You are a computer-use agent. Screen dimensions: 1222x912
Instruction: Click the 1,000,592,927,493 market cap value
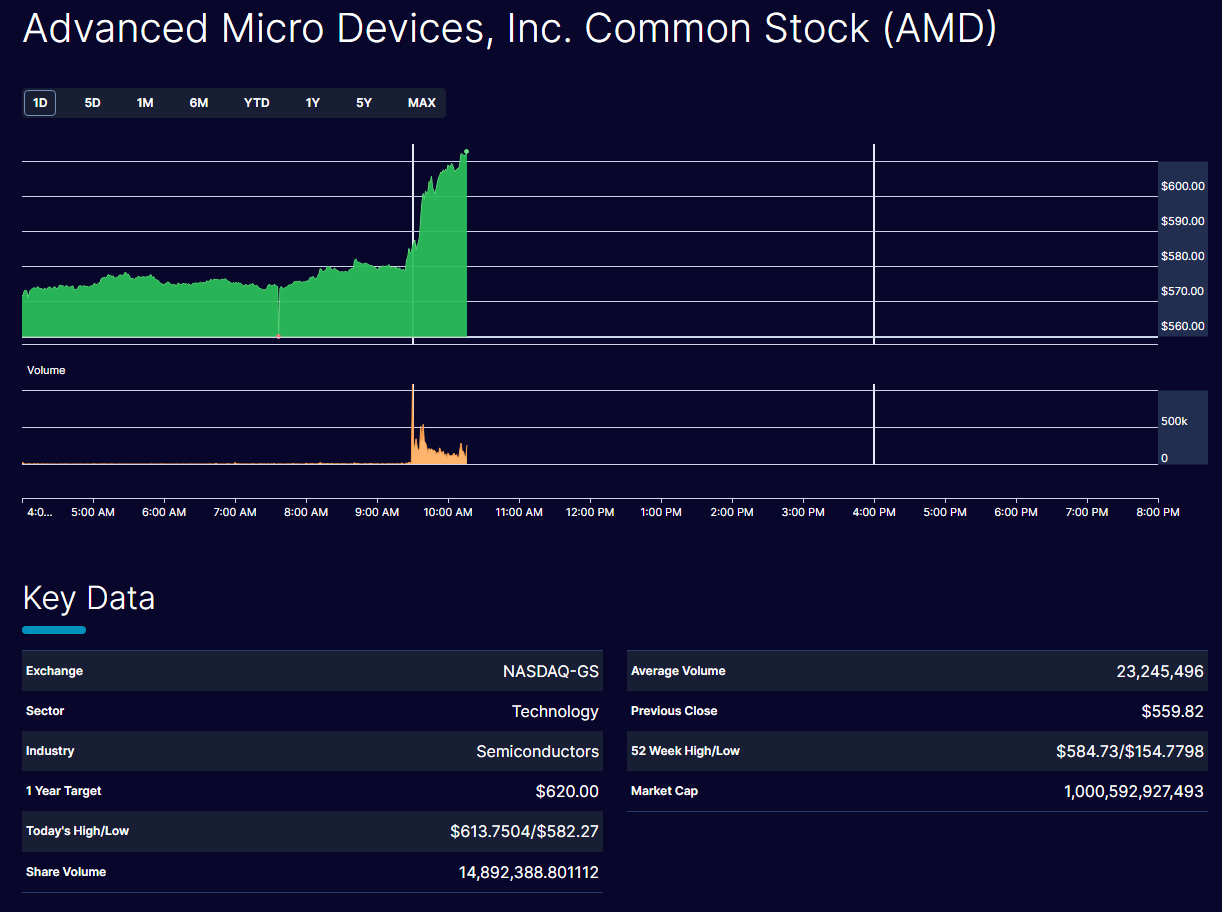1134,792
